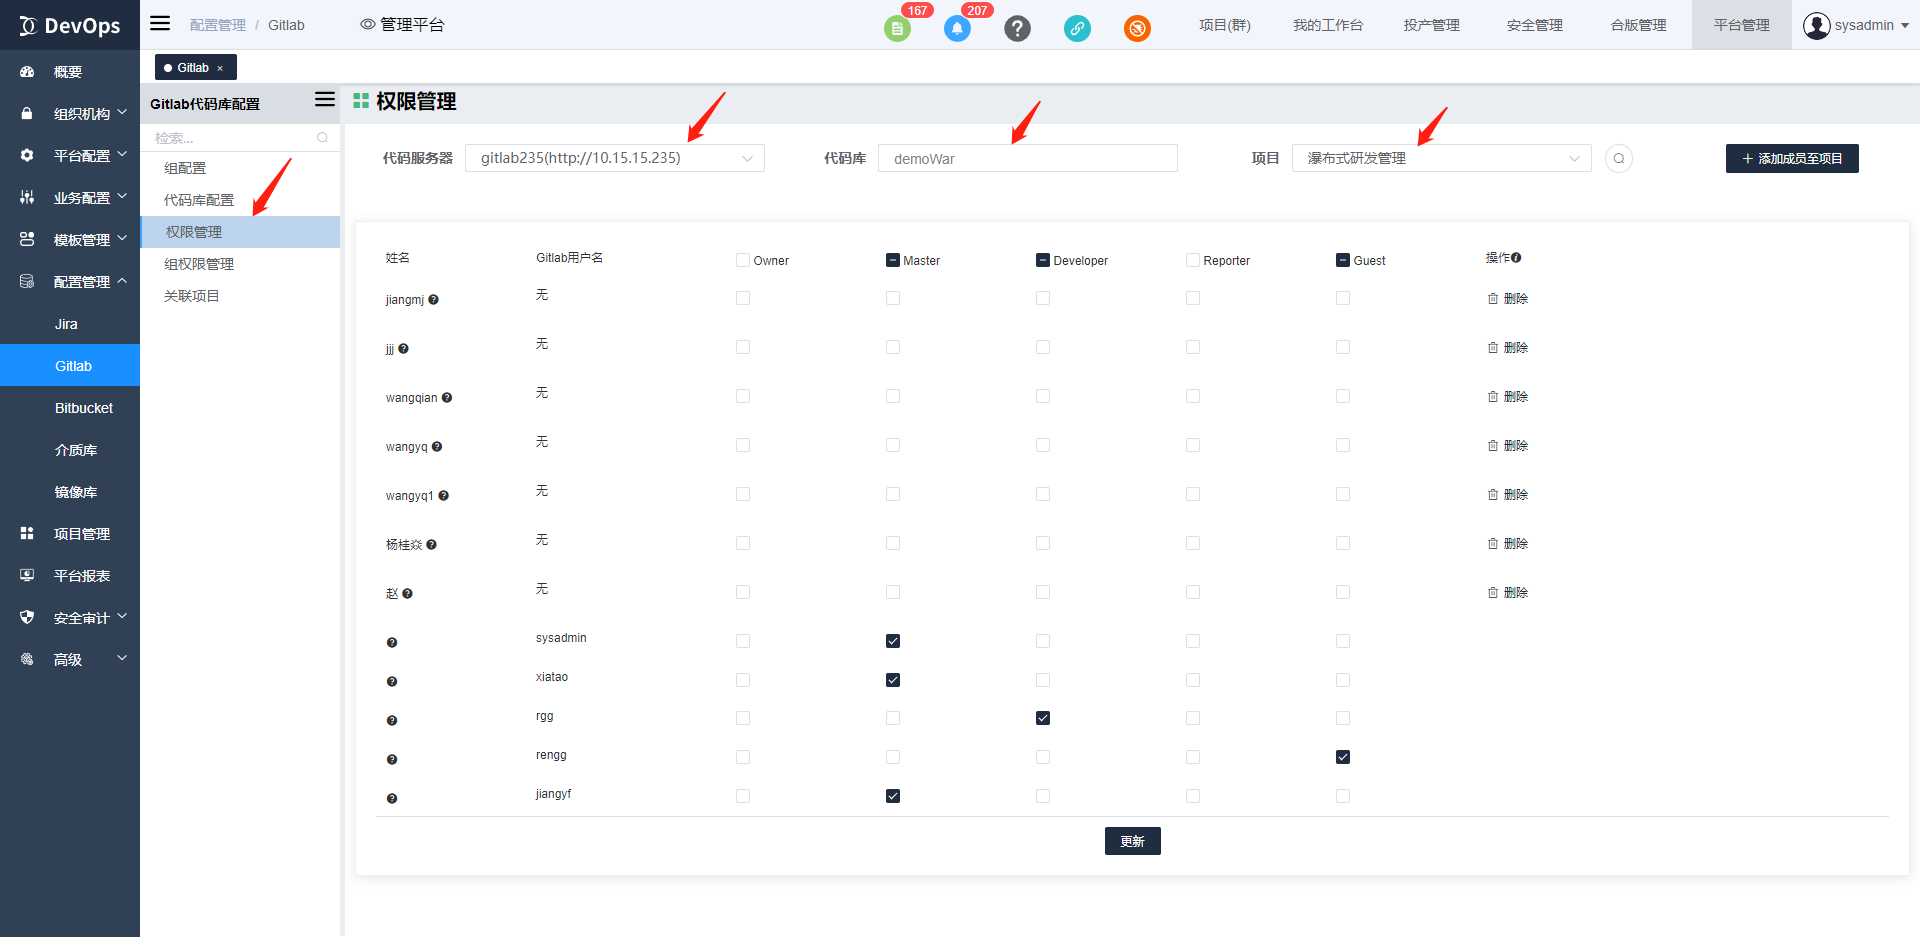Image resolution: width=1920 pixels, height=937 pixels.
Task: Open the 代码服务器 dropdown
Action: [x=614, y=158]
